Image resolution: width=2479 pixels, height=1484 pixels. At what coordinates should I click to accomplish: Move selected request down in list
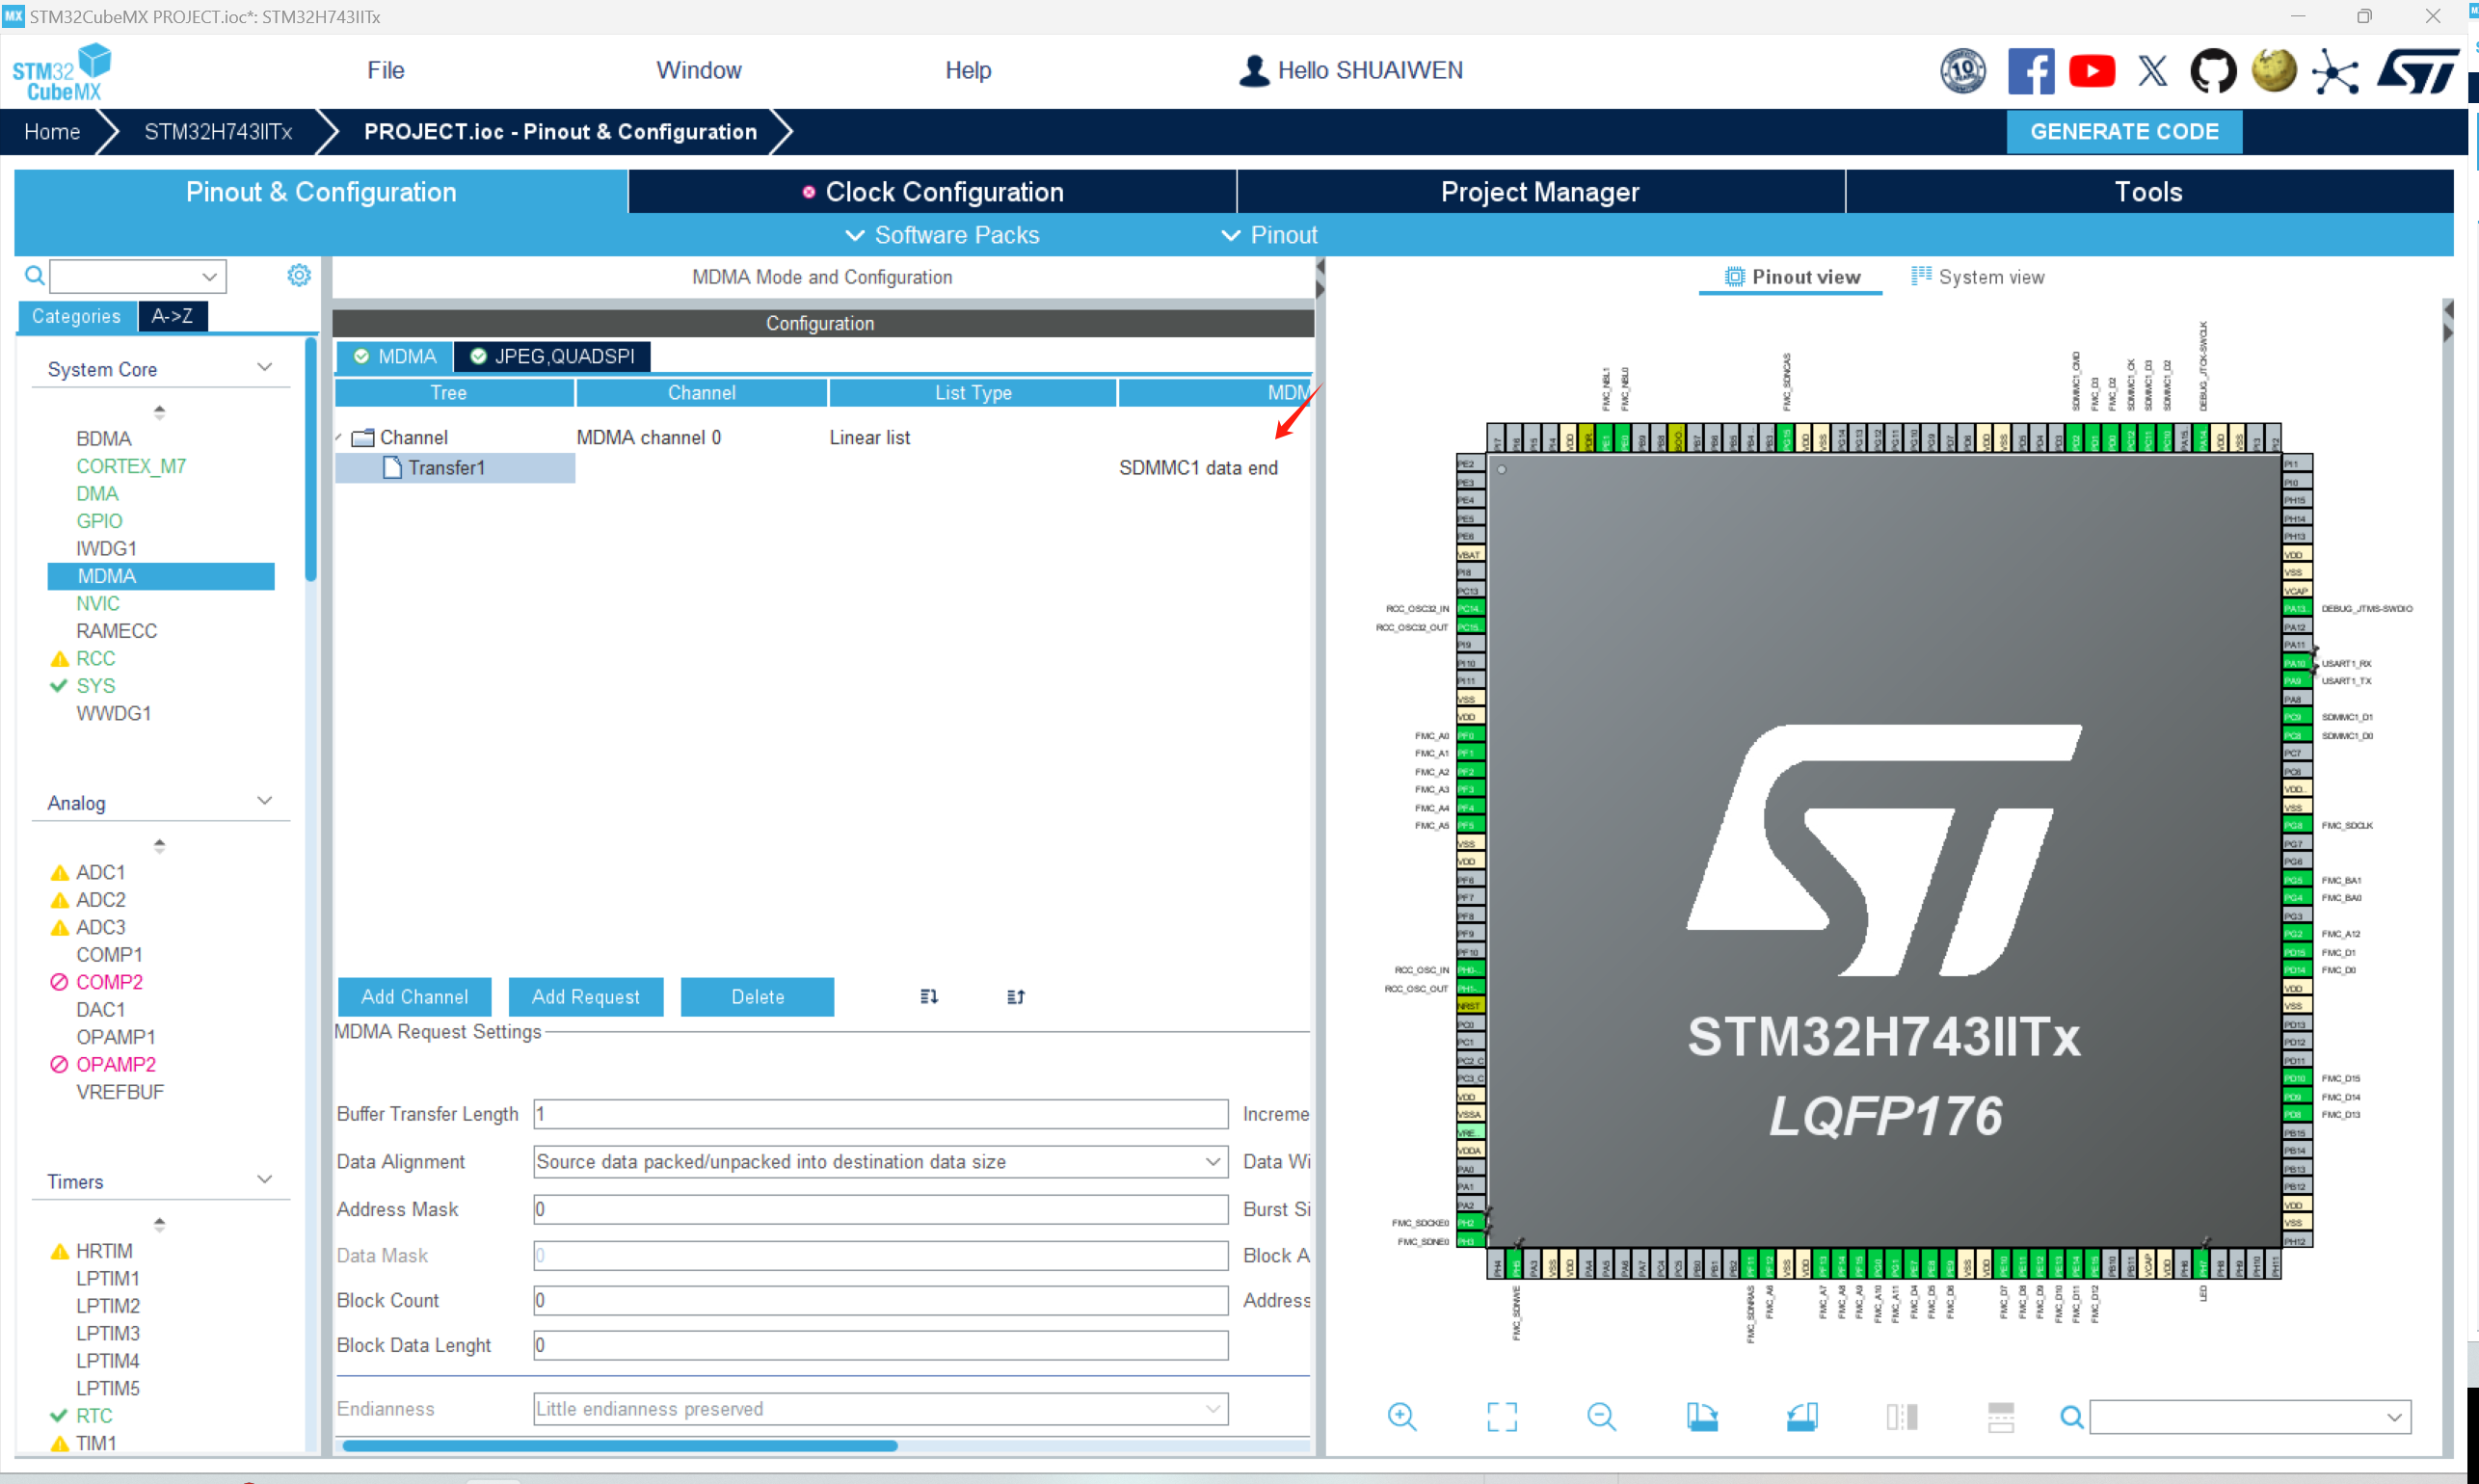[x=929, y=996]
